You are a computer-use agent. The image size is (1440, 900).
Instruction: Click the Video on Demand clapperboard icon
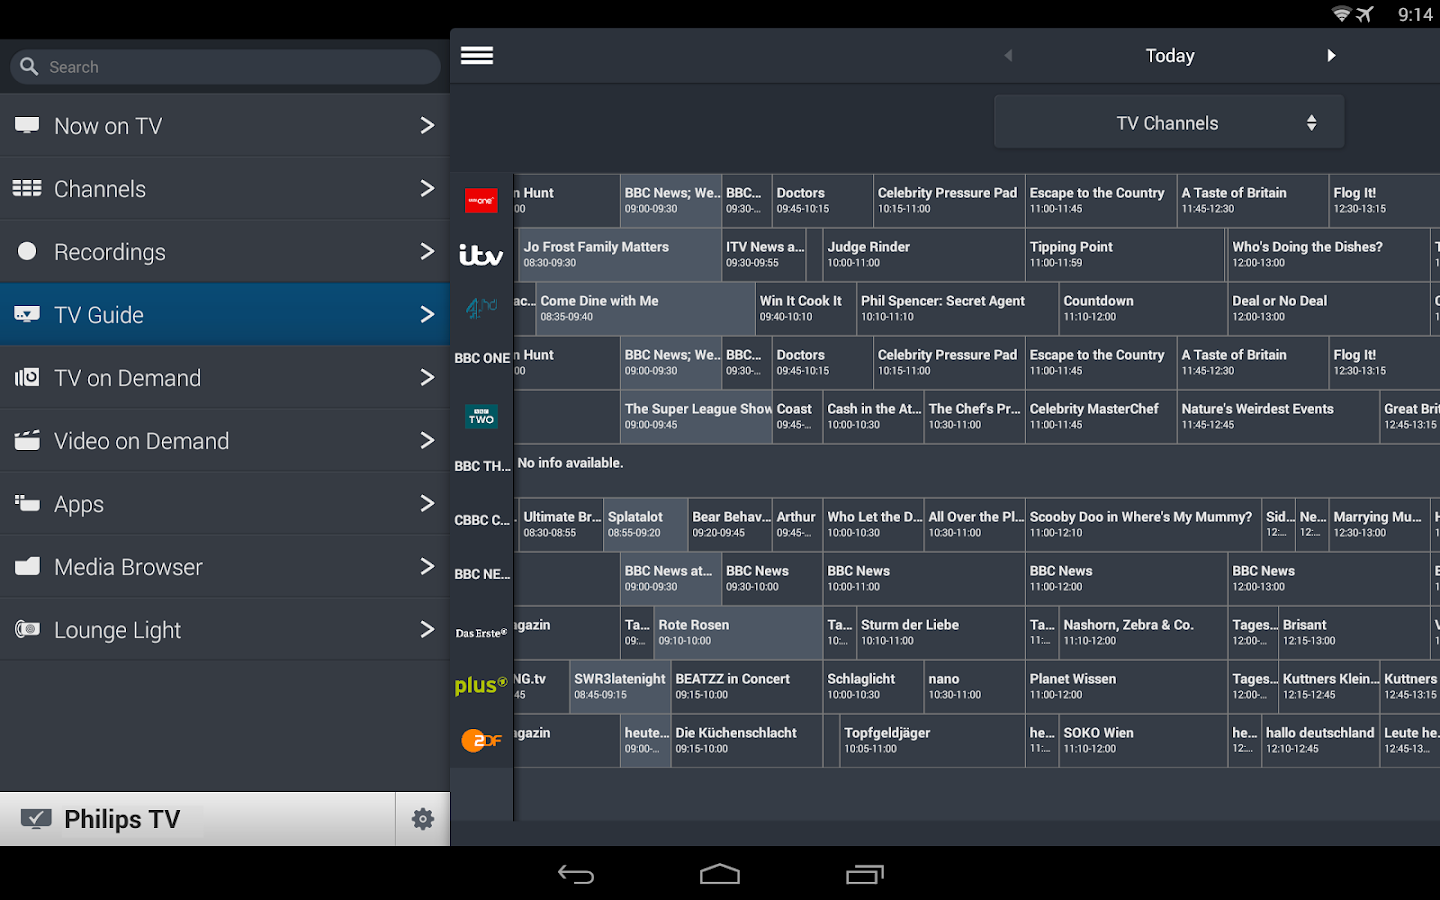point(27,440)
